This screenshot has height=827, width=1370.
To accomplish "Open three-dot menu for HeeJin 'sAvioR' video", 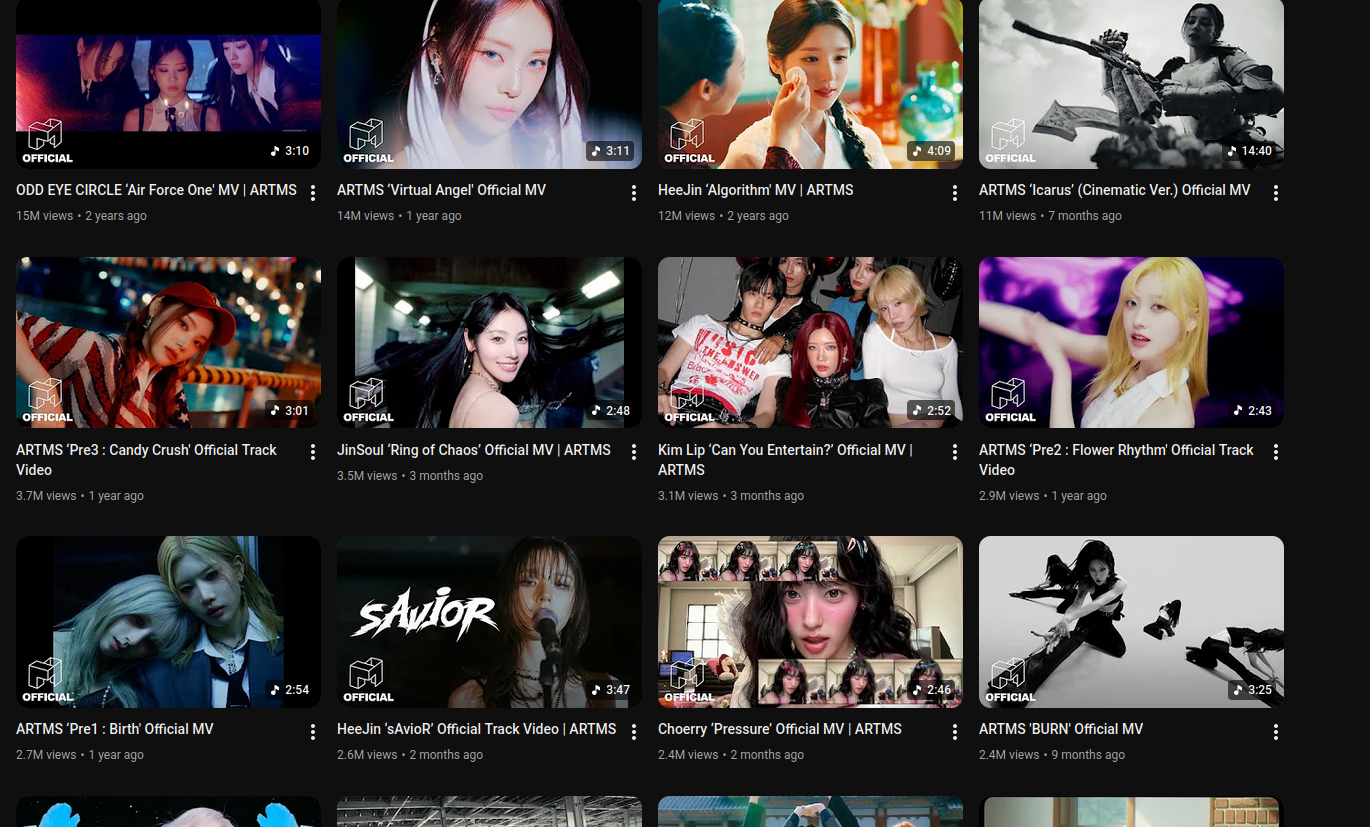I will tap(634, 732).
